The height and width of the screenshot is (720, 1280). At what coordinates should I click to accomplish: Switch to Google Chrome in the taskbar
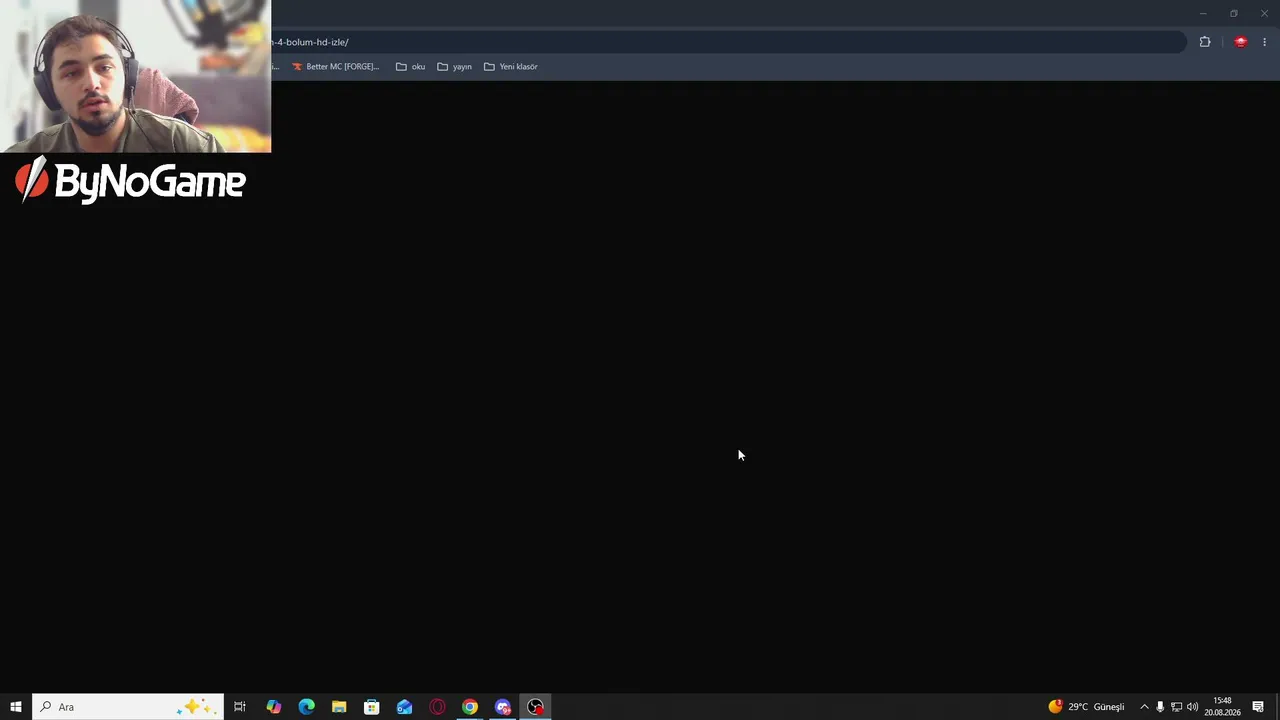pyautogui.click(x=470, y=707)
